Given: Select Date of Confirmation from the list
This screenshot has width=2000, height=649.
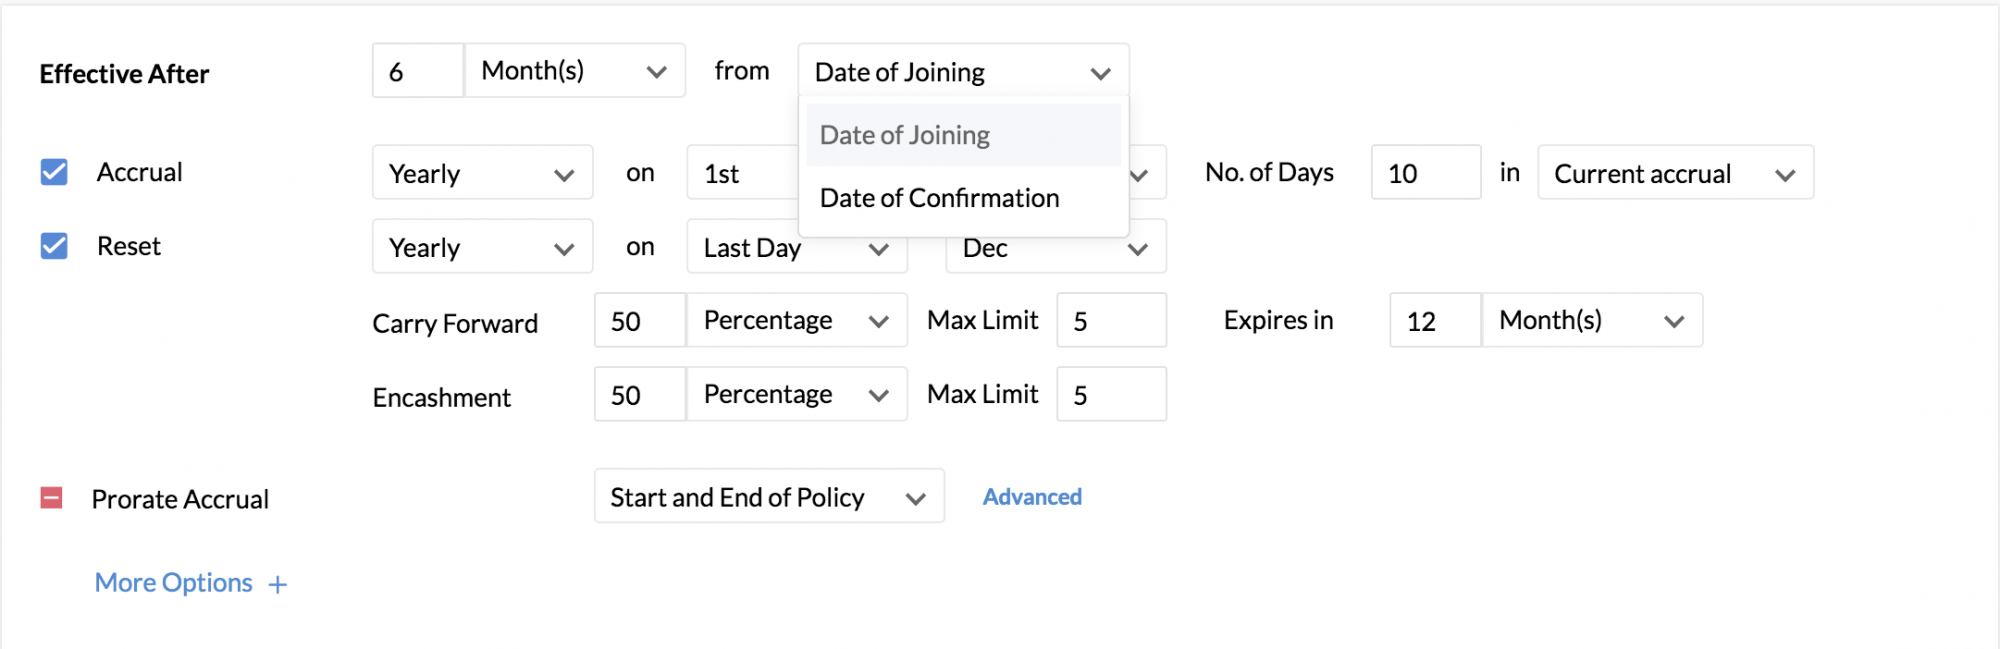Looking at the screenshot, I should pyautogui.click(x=939, y=198).
